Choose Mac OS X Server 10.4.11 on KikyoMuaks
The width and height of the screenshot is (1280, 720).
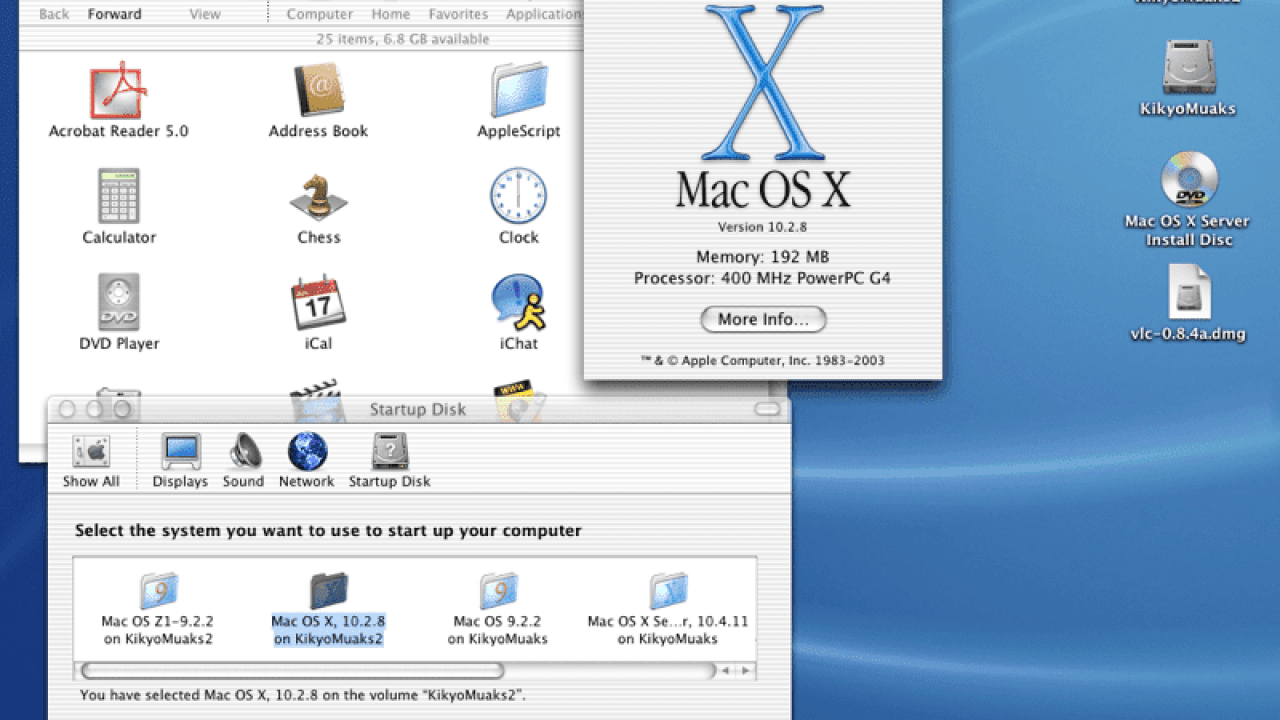(668, 610)
